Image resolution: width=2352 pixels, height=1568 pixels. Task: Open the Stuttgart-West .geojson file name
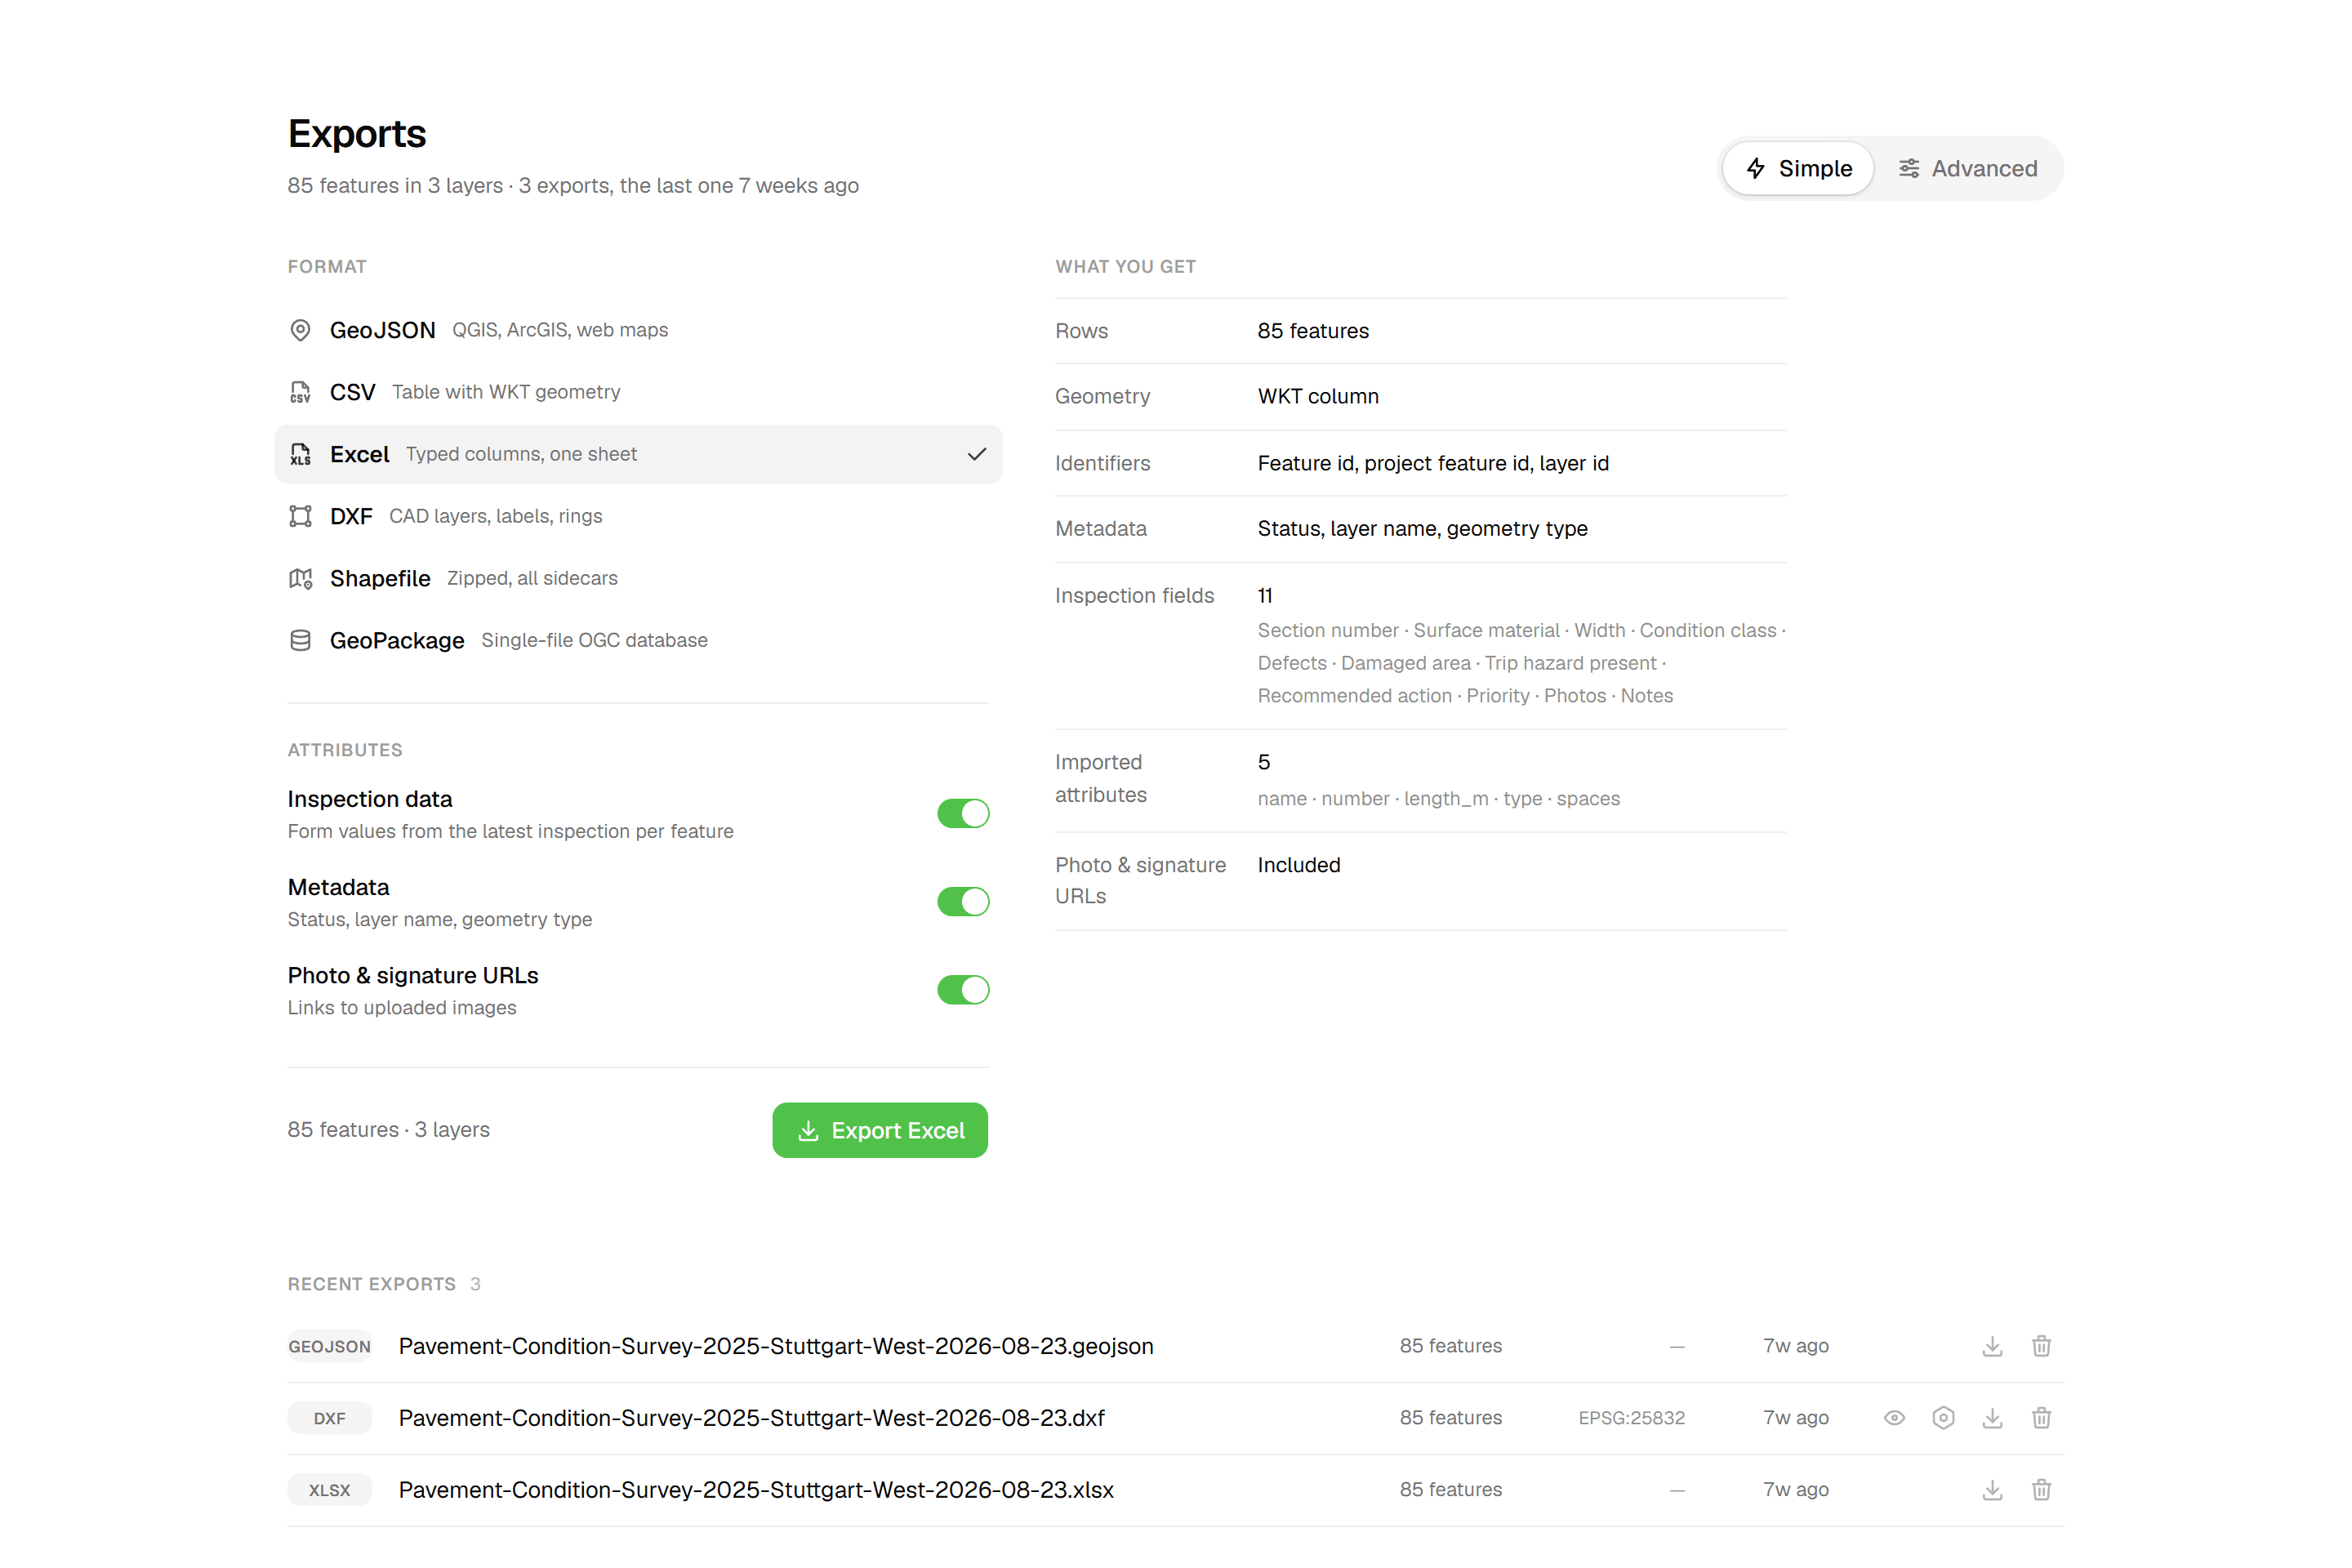(776, 1346)
